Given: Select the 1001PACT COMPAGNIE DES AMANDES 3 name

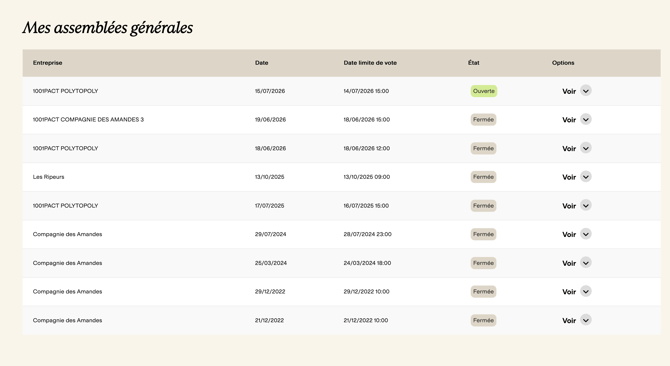Looking at the screenshot, I should [x=88, y=120].
